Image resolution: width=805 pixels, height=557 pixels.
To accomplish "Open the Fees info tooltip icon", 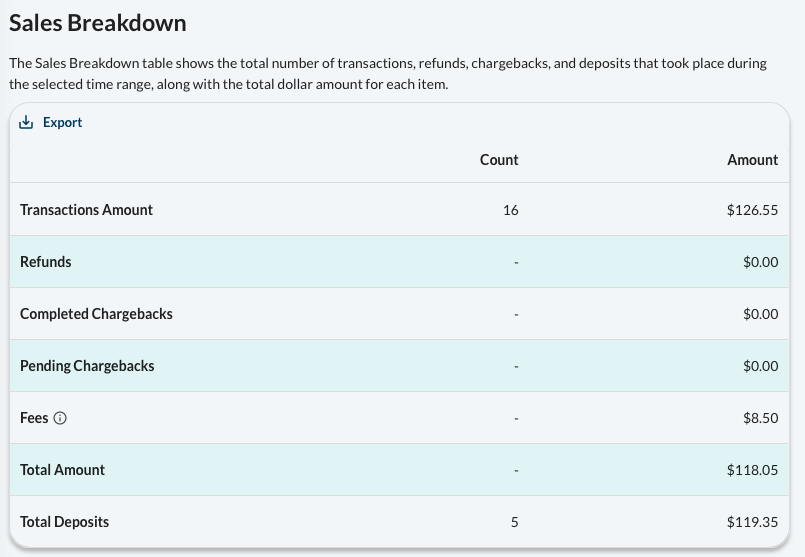I will pos(60,418).
